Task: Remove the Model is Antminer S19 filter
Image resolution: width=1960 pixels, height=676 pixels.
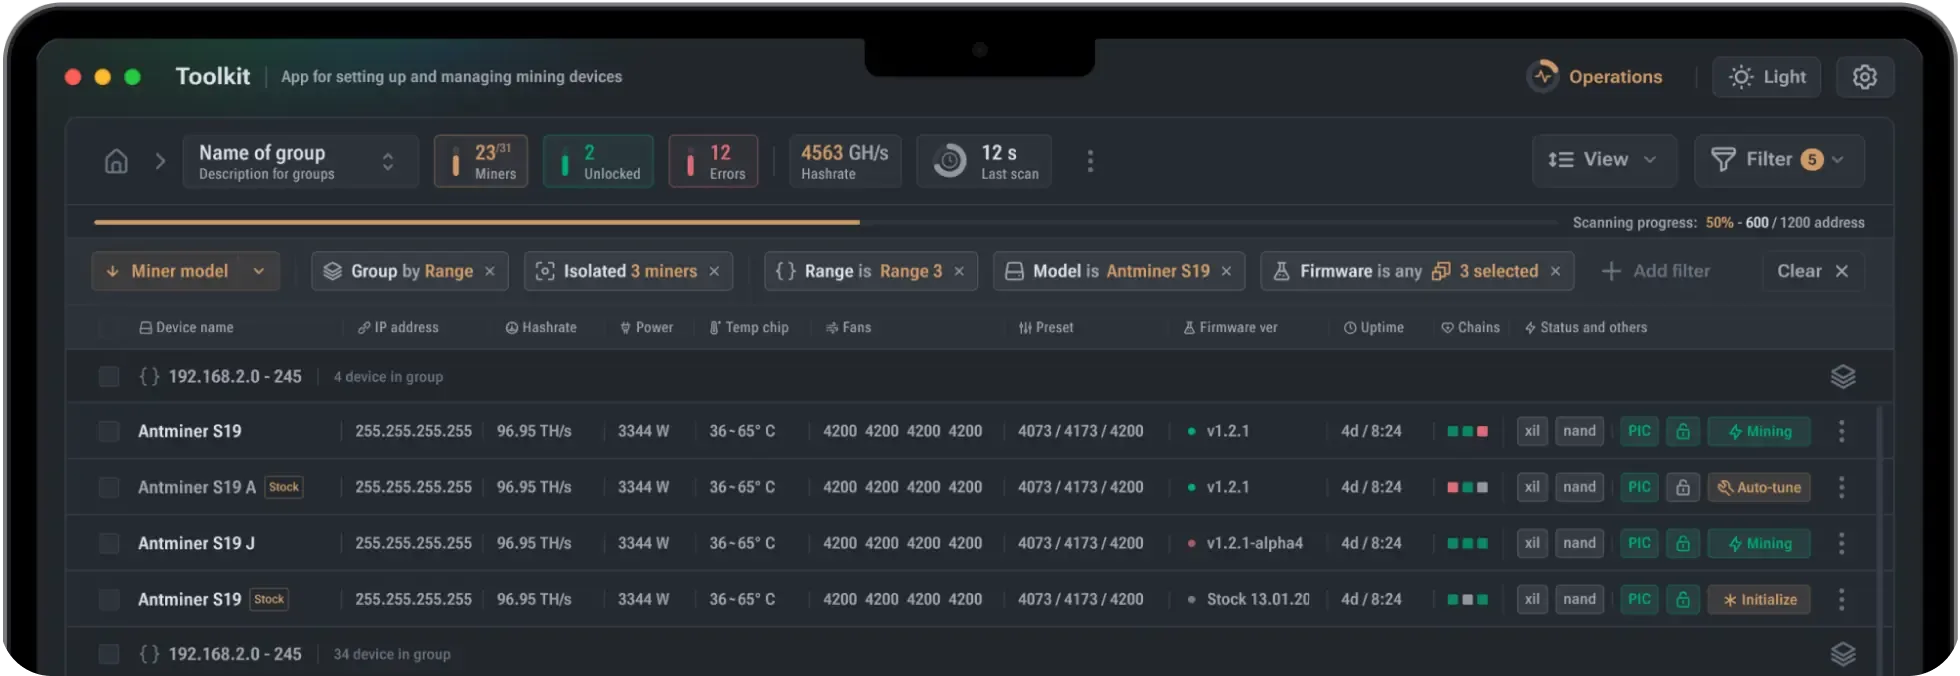Action: pyautogui.click(x=1226, y=271)
